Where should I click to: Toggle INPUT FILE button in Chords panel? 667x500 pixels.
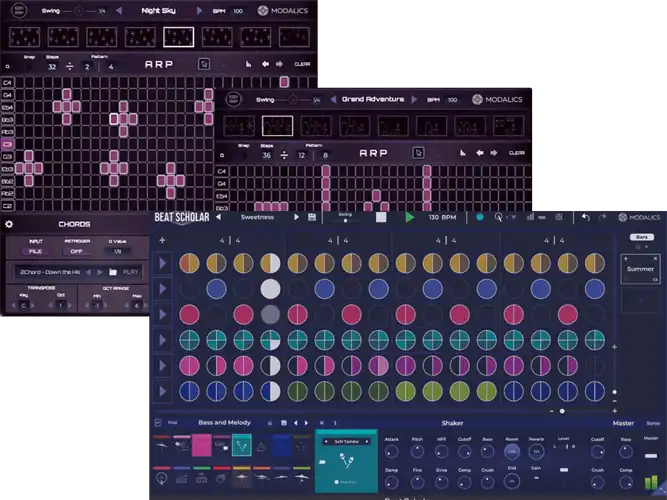[x=35, y=251]
